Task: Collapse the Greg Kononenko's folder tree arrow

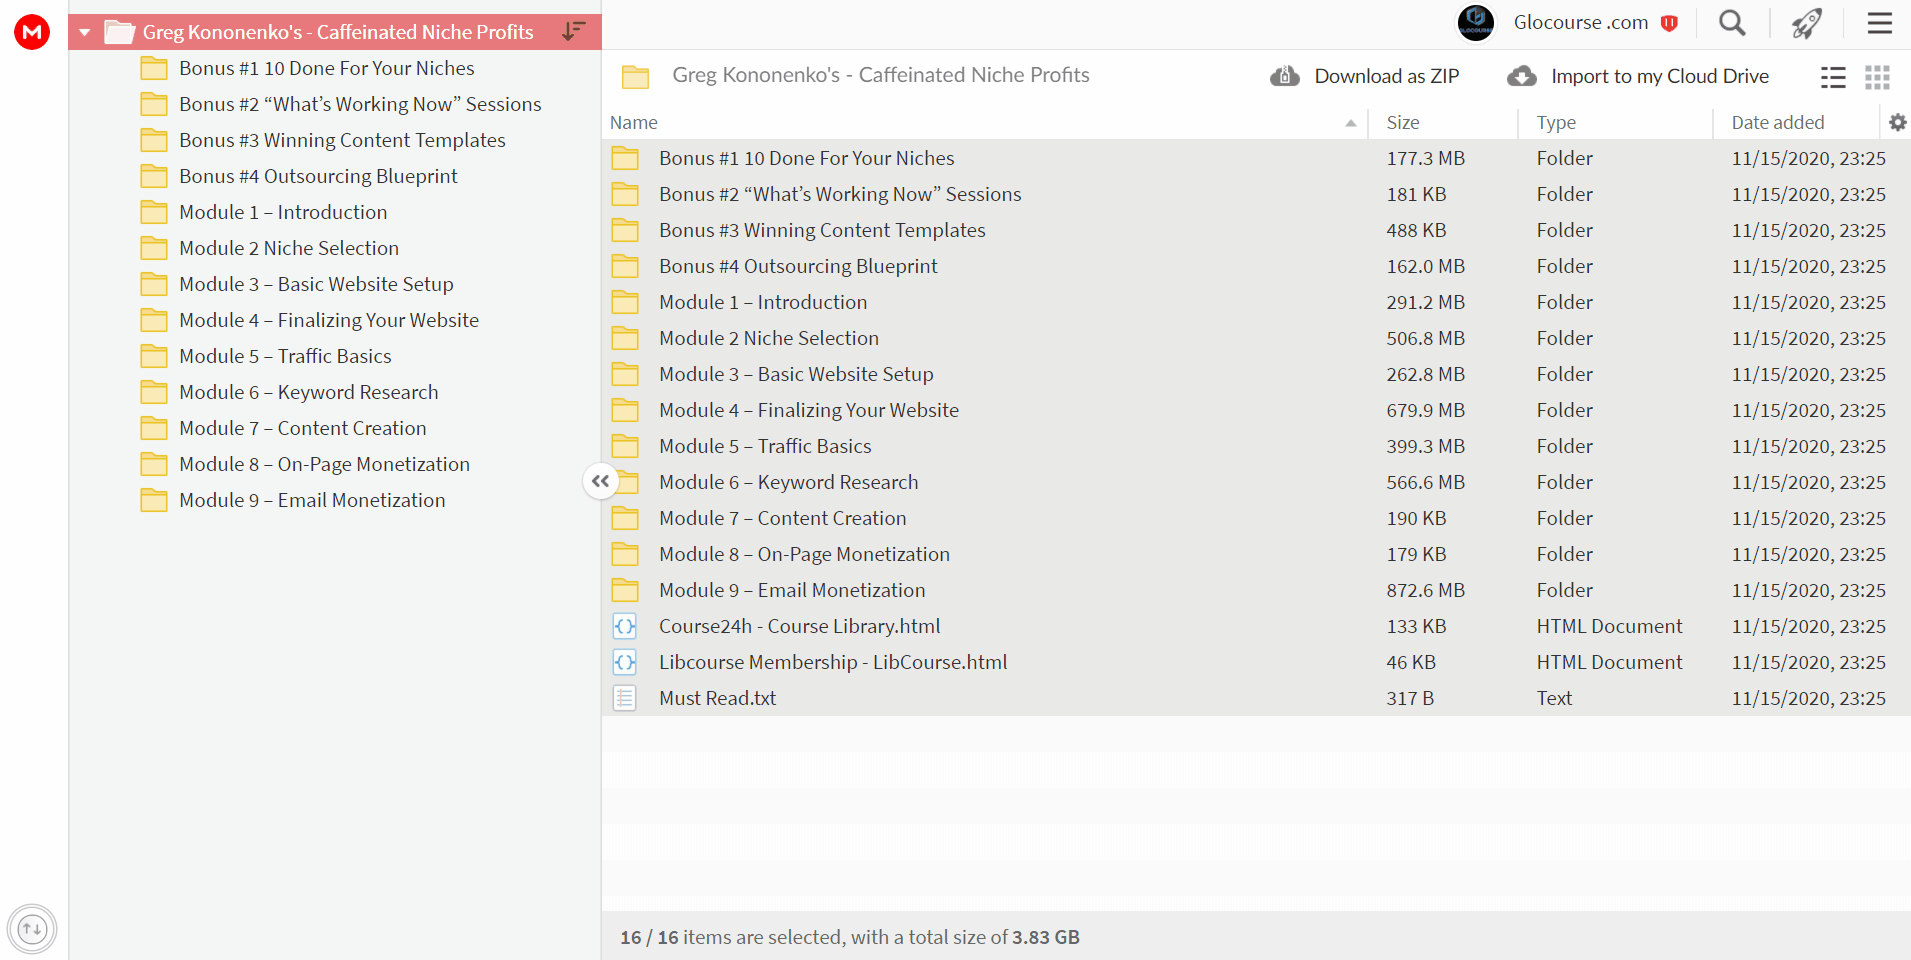Action: (x=85, y=32)
